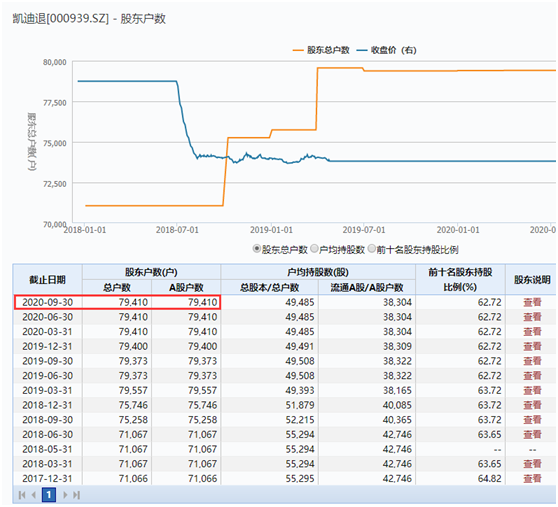The height and width of the screenshot is (507, 558).
Task: Open 查看 link for 2019-12-31 row
Action: (x=532, y=346)
